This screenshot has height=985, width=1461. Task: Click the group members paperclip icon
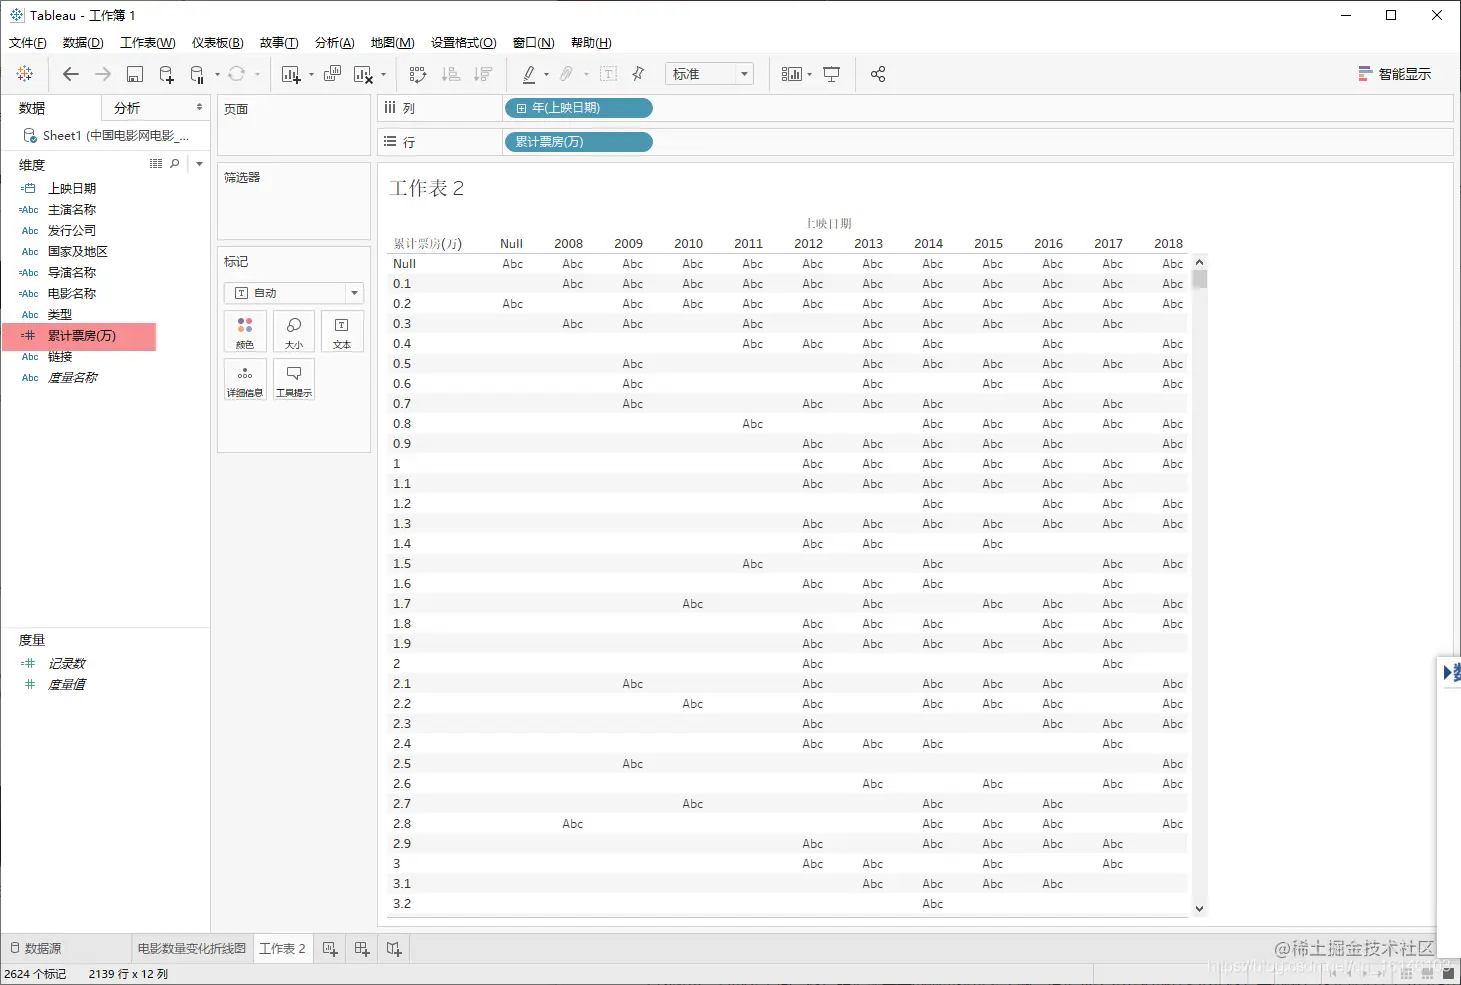(567, 74)
